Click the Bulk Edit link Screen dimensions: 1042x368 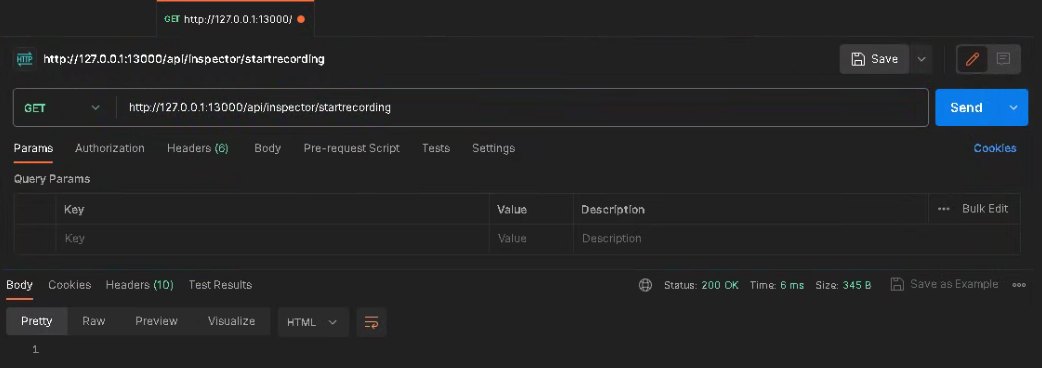pos(985,209)
